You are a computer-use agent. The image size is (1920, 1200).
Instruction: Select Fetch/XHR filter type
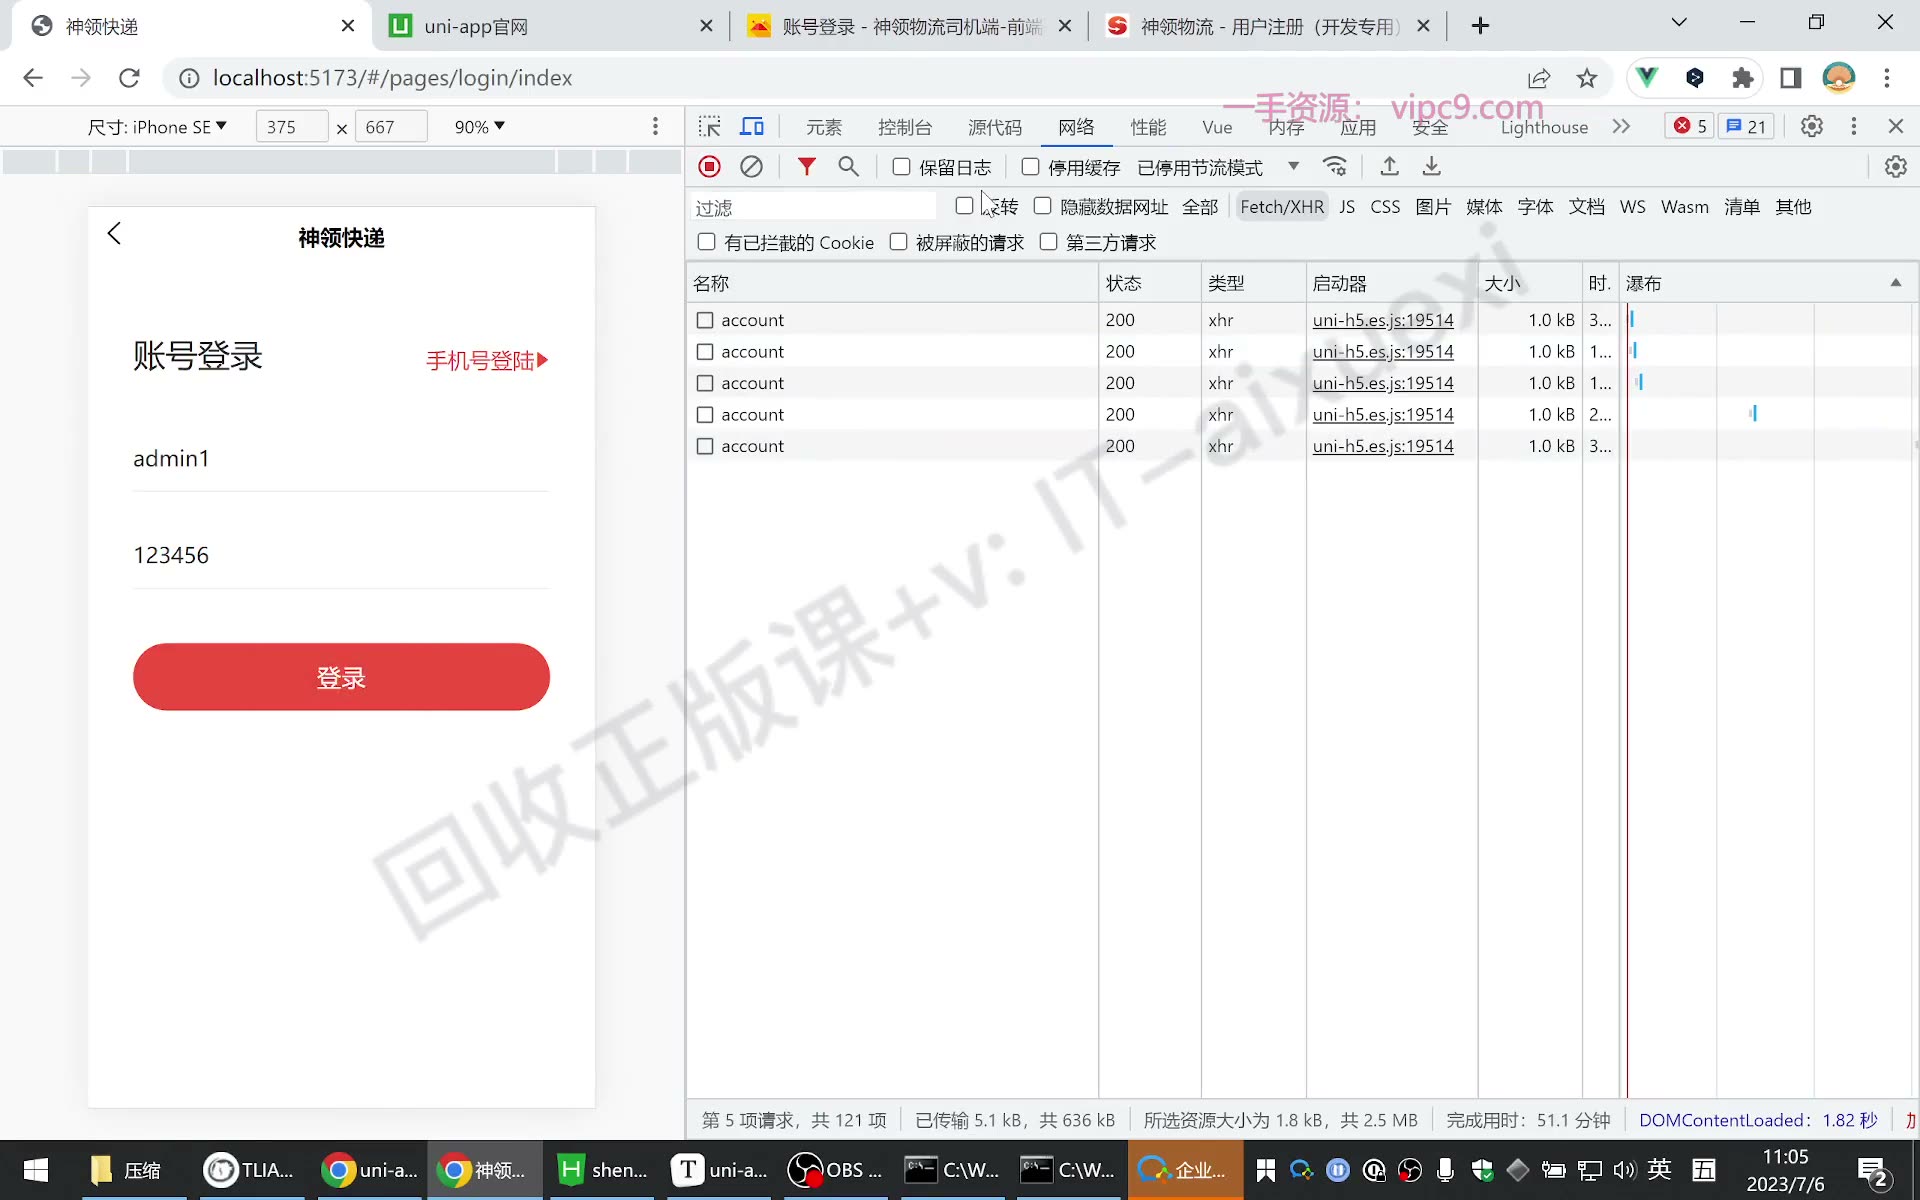[x=1282, y=207]
